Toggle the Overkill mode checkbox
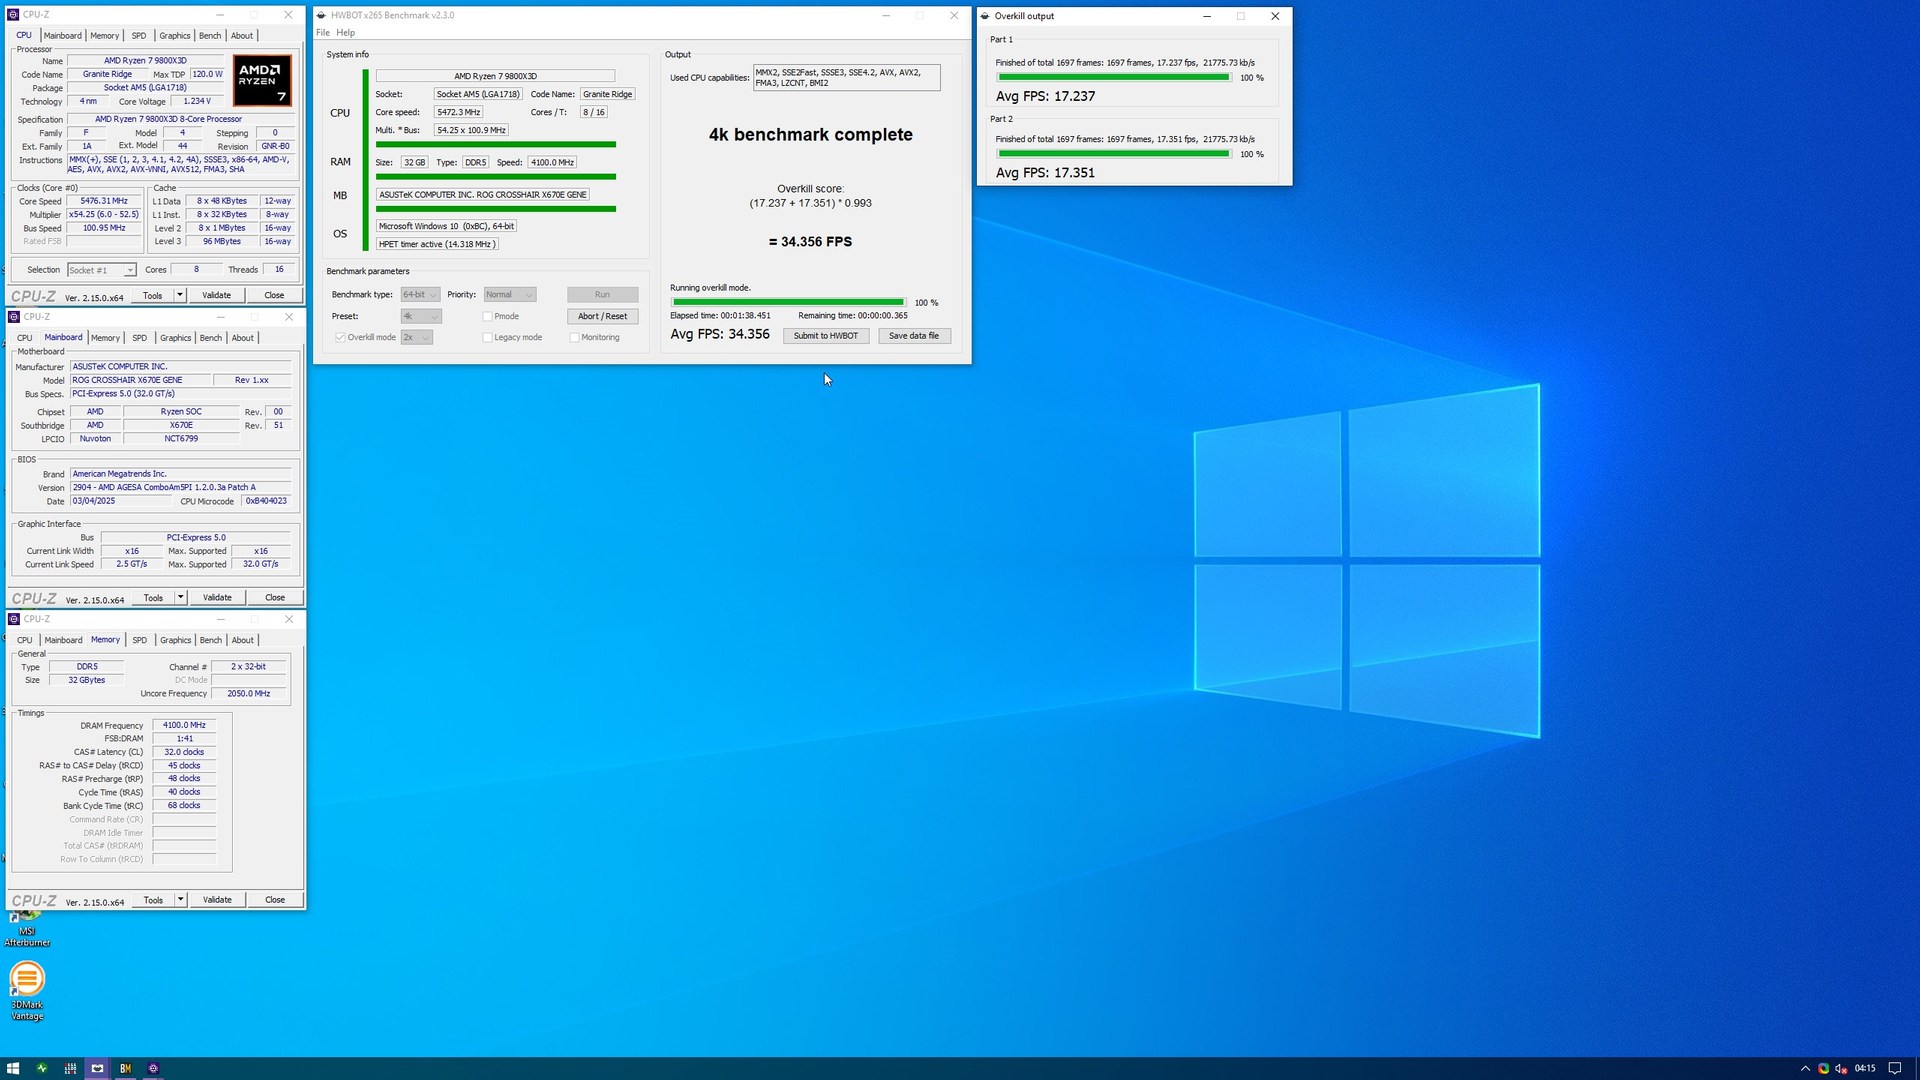The height and width of the screenshot is (1080, 1920). pyautogui.click(x=340, y=338)
